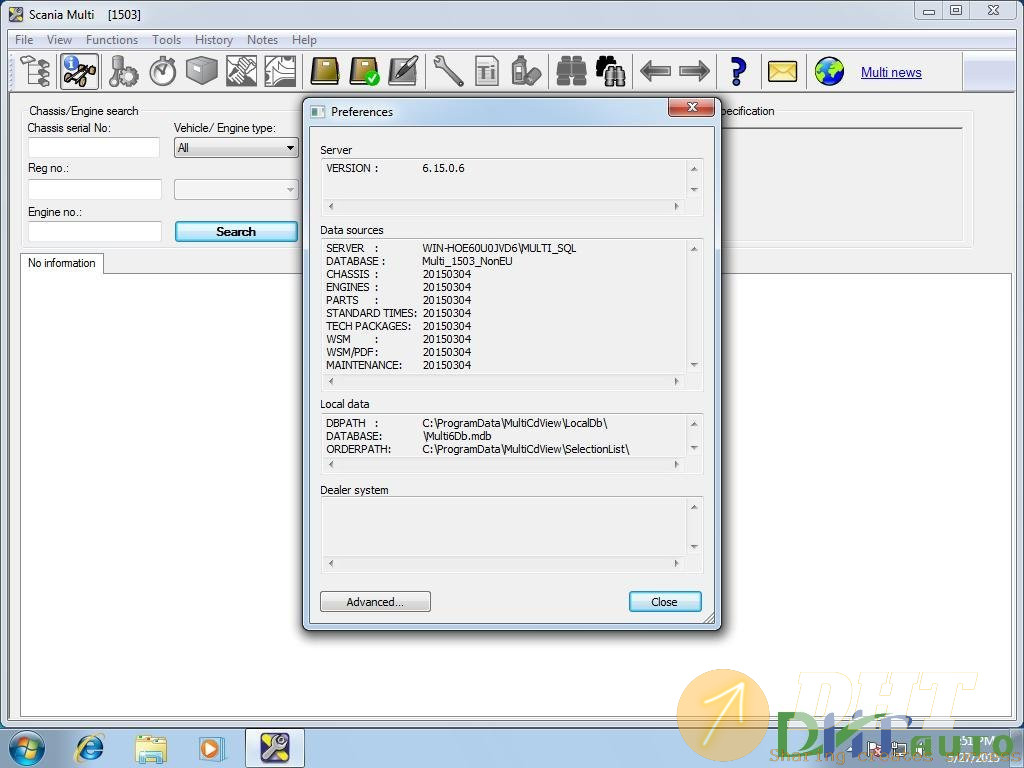Open the Multi news link

pos(891,72)
